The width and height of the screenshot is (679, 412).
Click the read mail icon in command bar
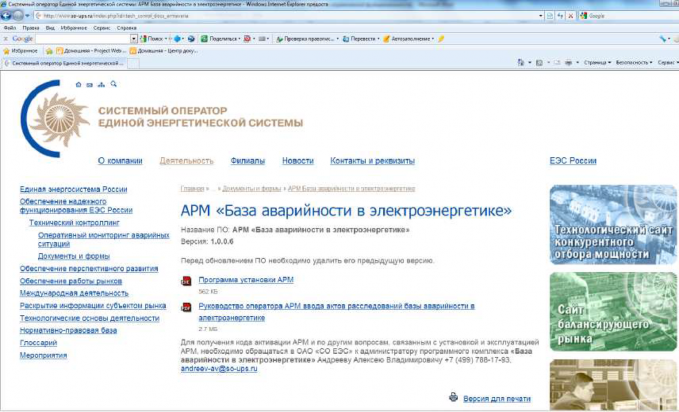coord(557,62)
